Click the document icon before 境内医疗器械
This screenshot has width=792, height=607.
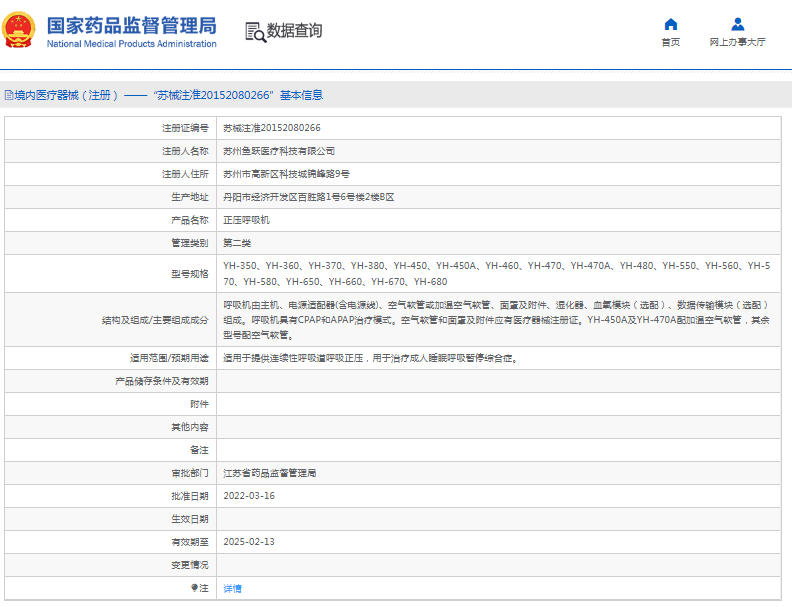9,95
